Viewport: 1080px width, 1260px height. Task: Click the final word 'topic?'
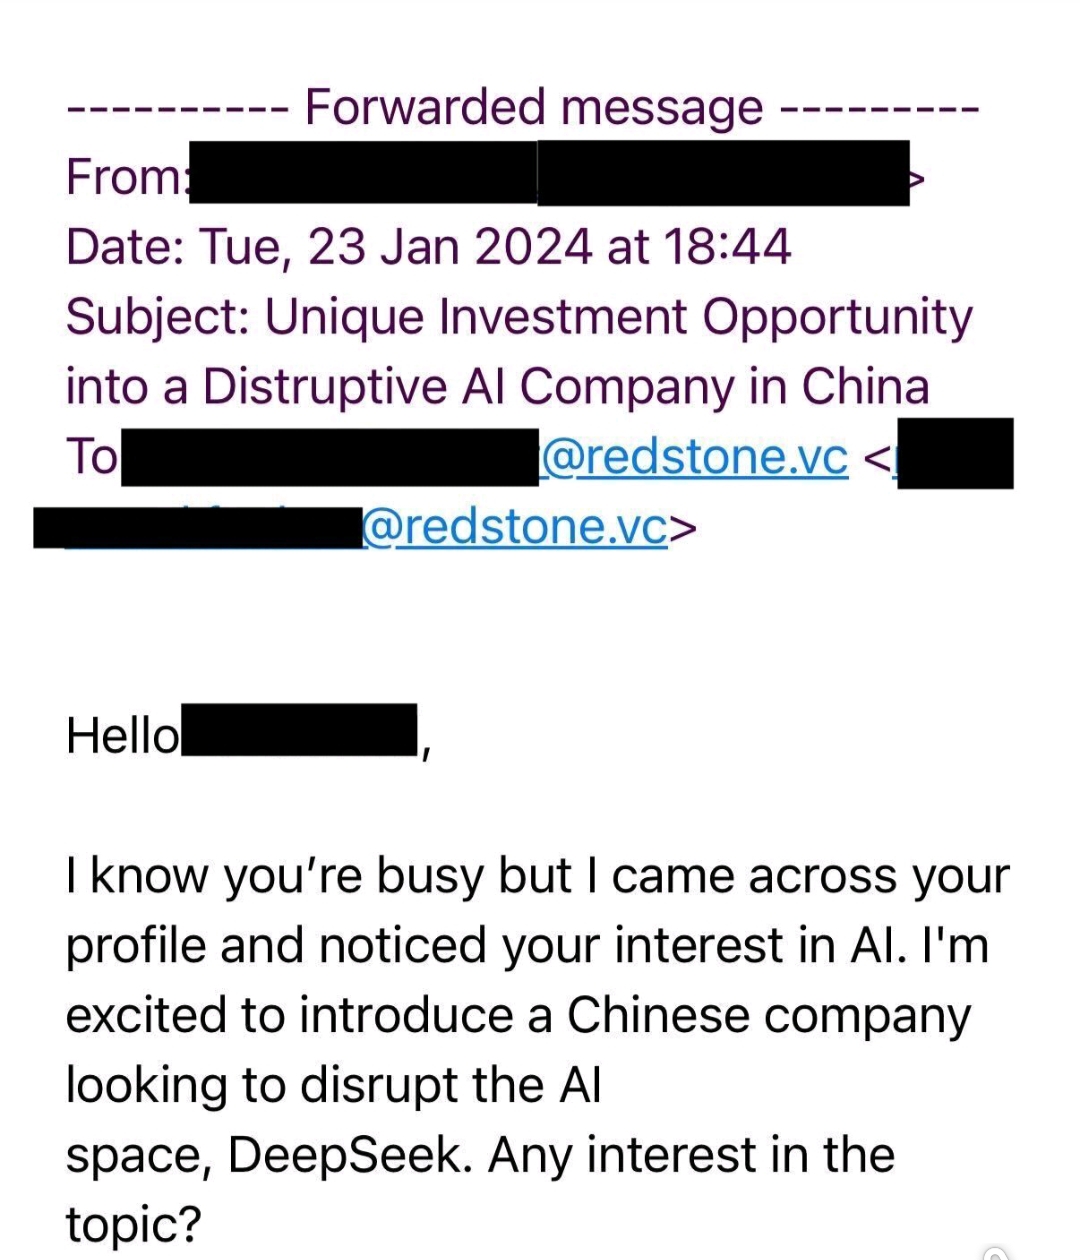(x=134, y=1225)
